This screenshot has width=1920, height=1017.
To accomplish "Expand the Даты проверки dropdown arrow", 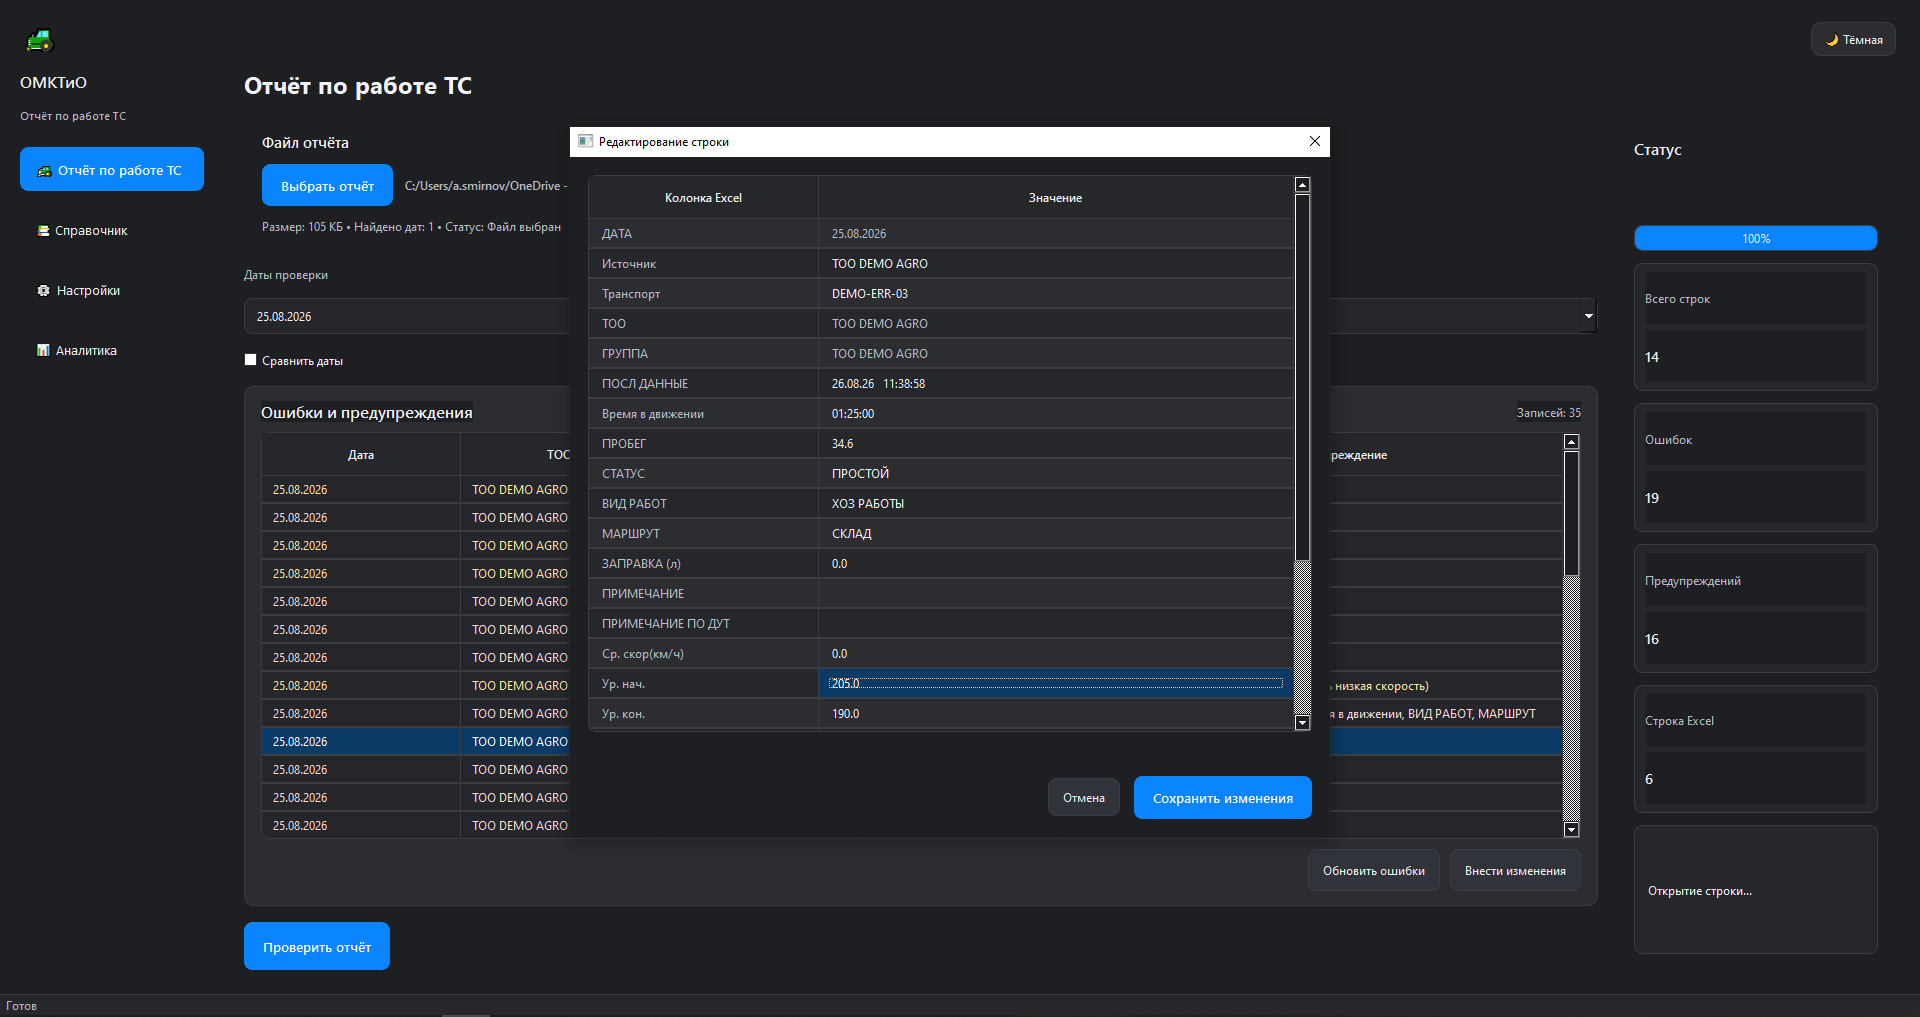I will (1588, 316).
